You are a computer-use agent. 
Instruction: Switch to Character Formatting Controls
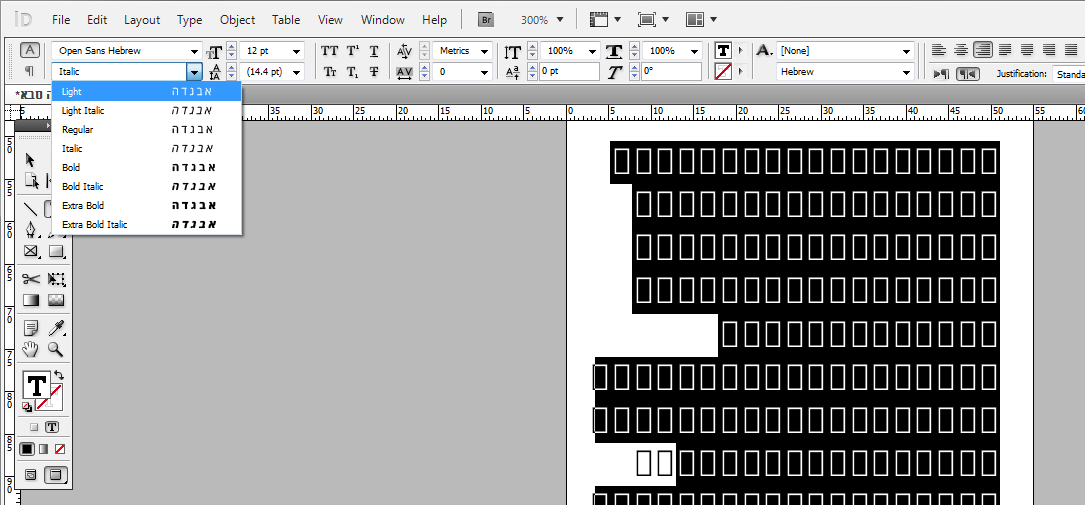pyautogui.click(x=30, y=50)
